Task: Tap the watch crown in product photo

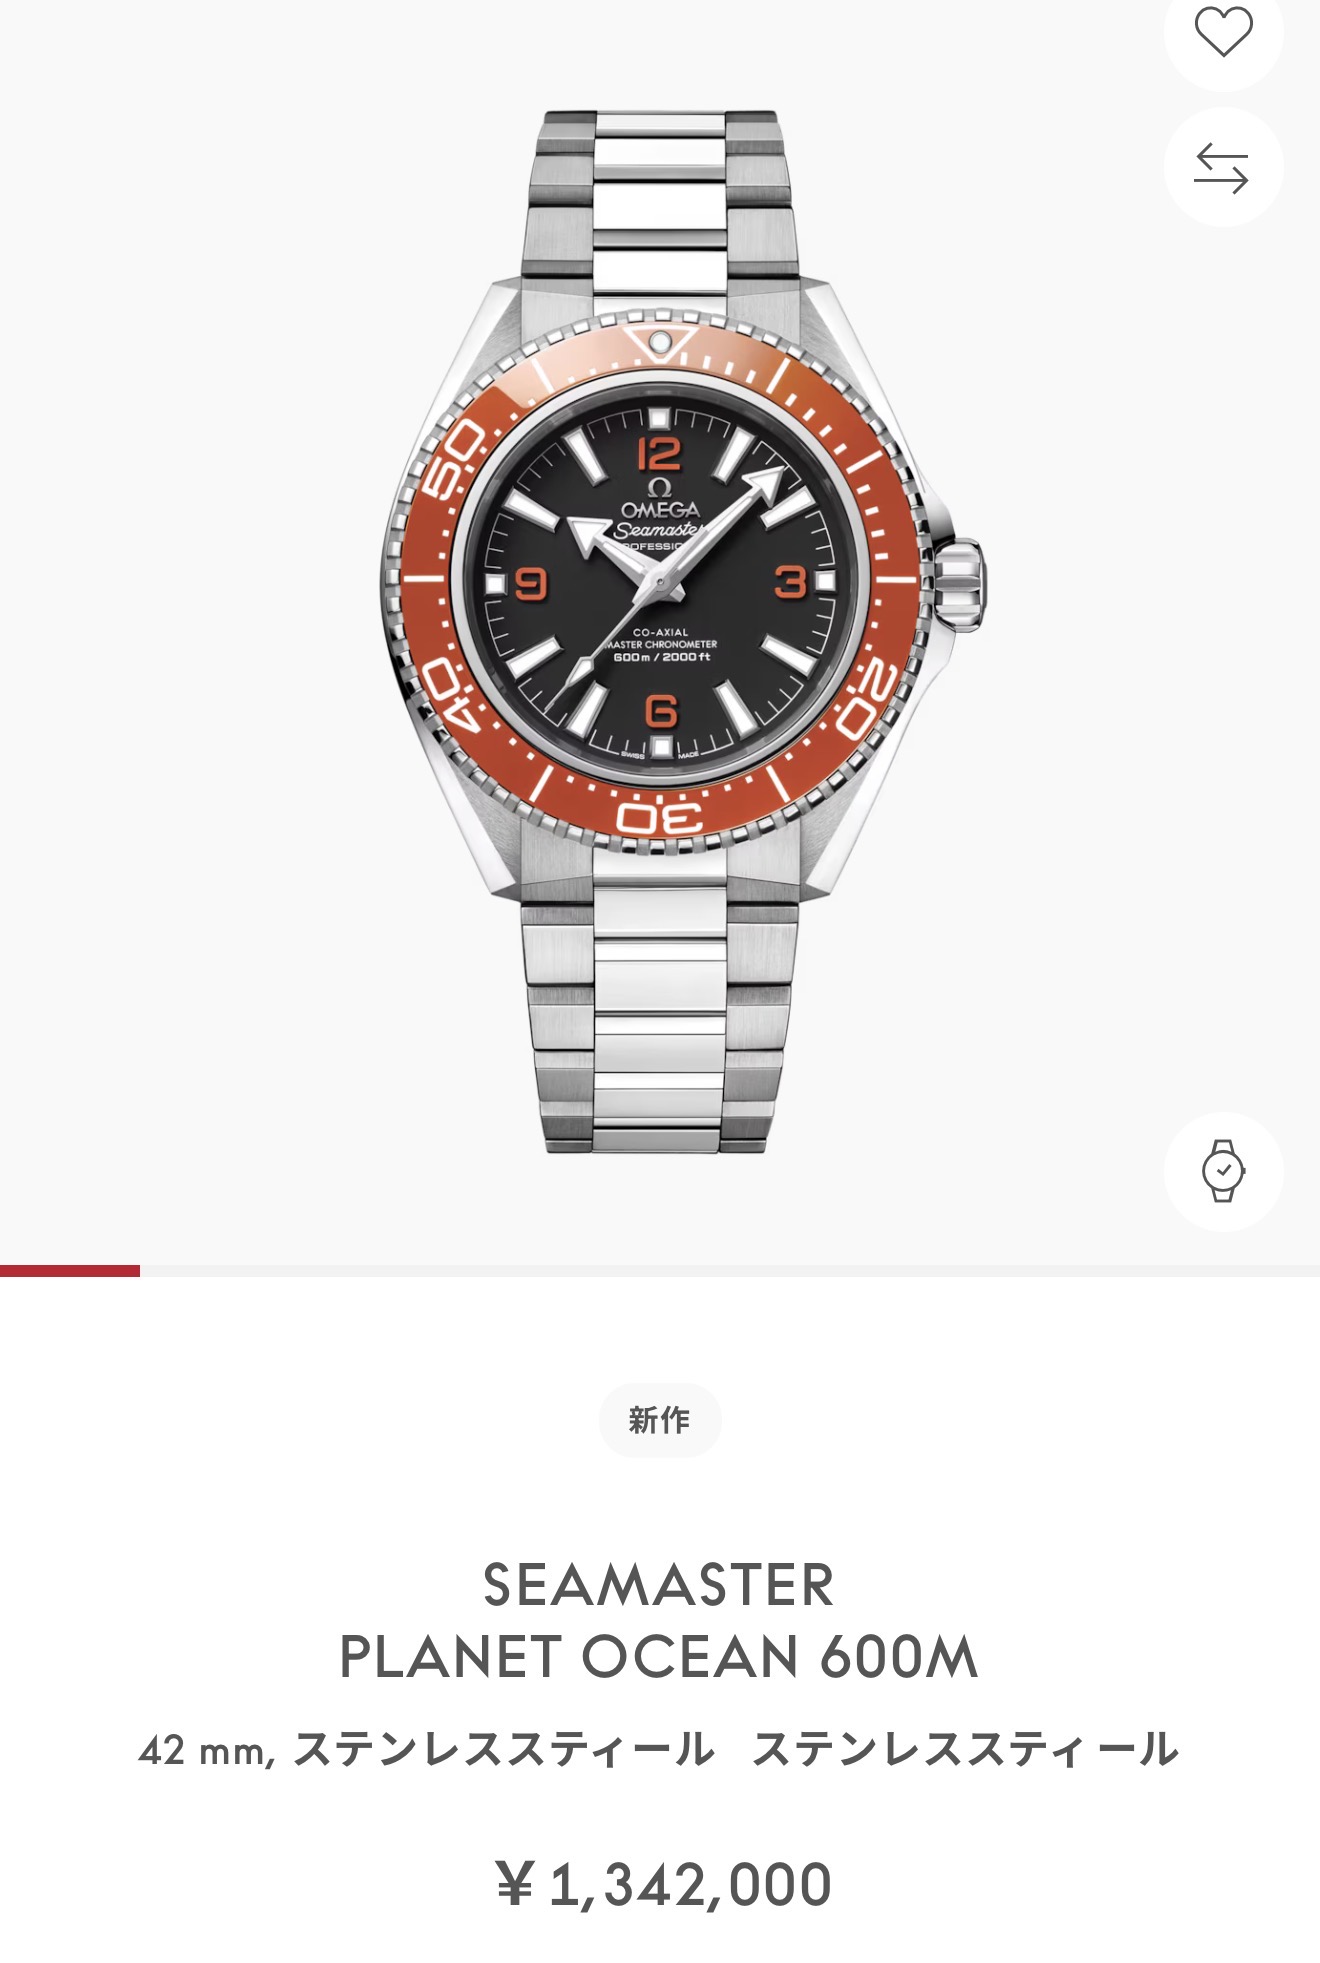Action: [x=961, y=584]
